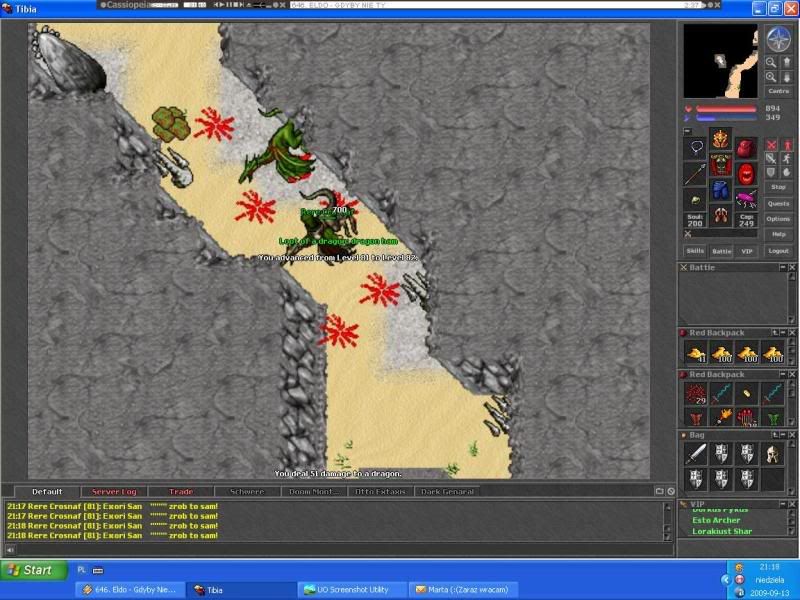Collapse the inventory panel
800x600 pixels.
point(687,131)
